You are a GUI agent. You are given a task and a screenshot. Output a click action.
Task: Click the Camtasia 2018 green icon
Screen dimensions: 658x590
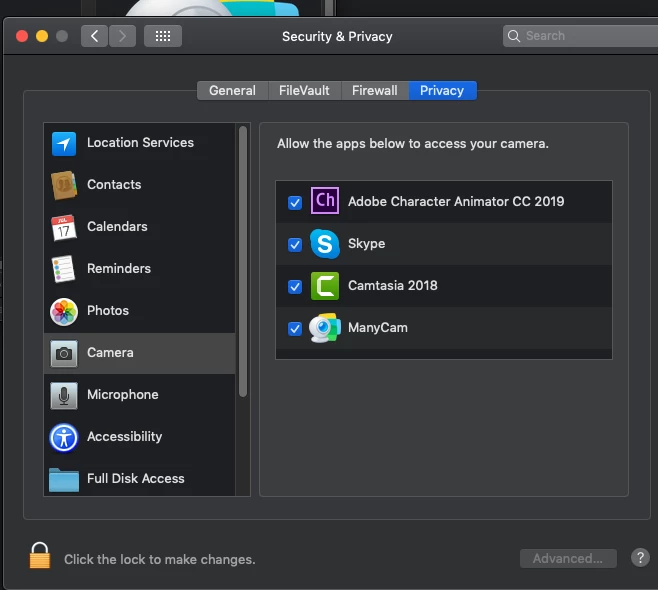(x=325, y=286)
